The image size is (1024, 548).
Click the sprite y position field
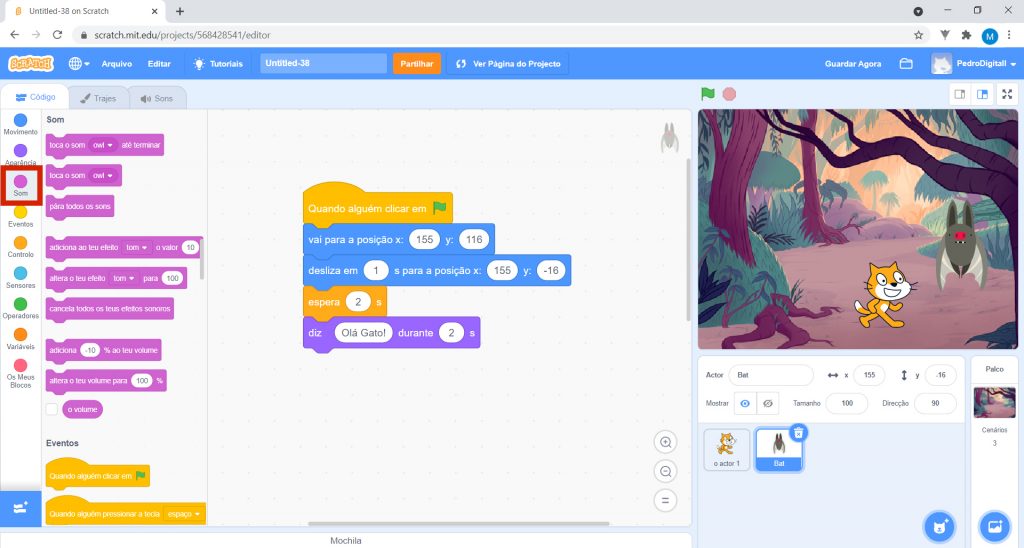pyautogui.click(x=940, y=375)
